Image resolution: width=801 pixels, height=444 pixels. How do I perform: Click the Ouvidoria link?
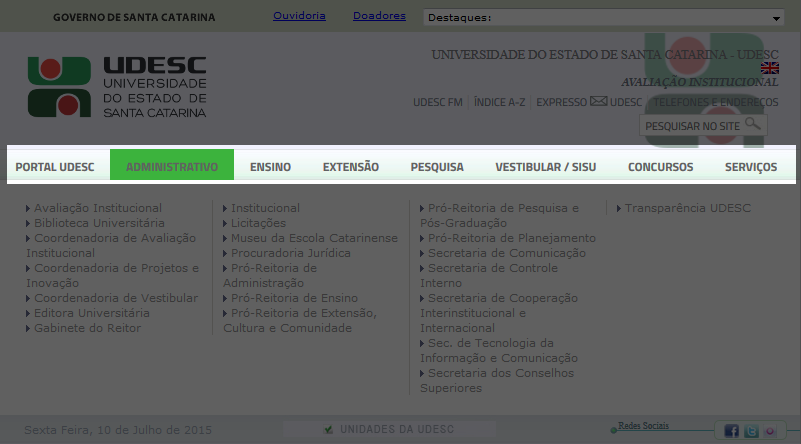[x=299, y=16]
